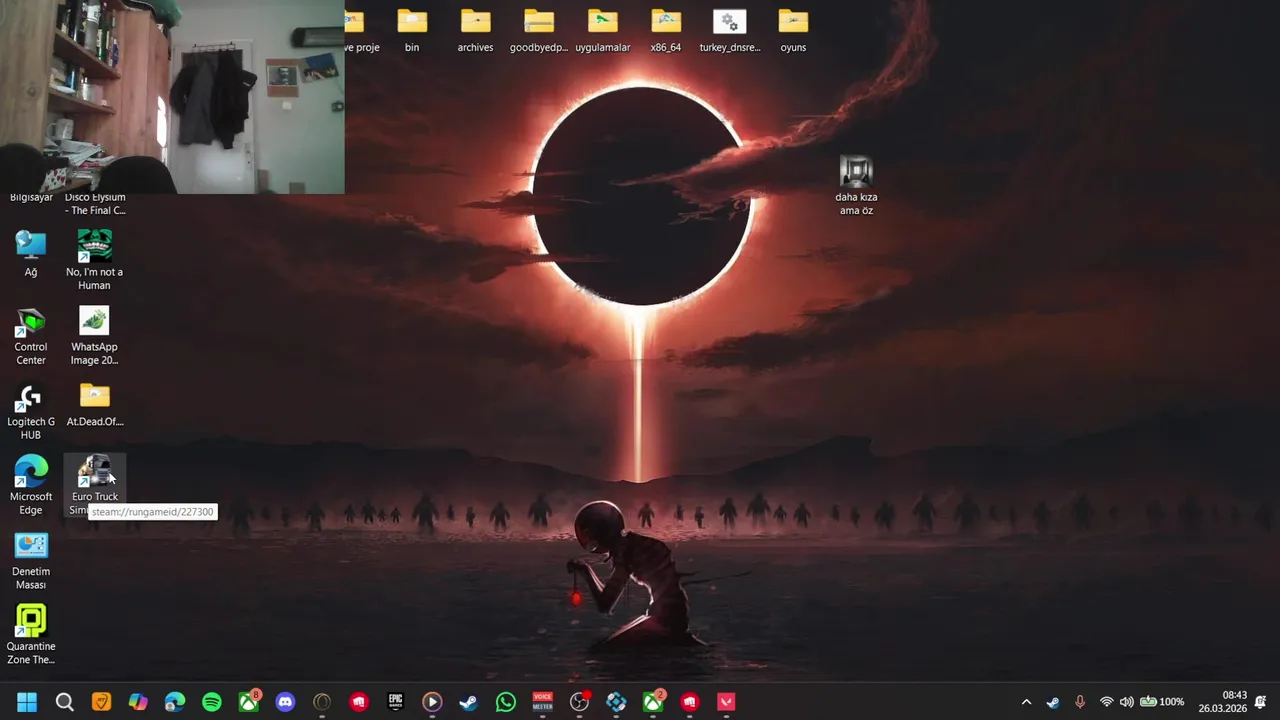
Task: Open taskbar Search magnifier
Action: coord(64,702)
